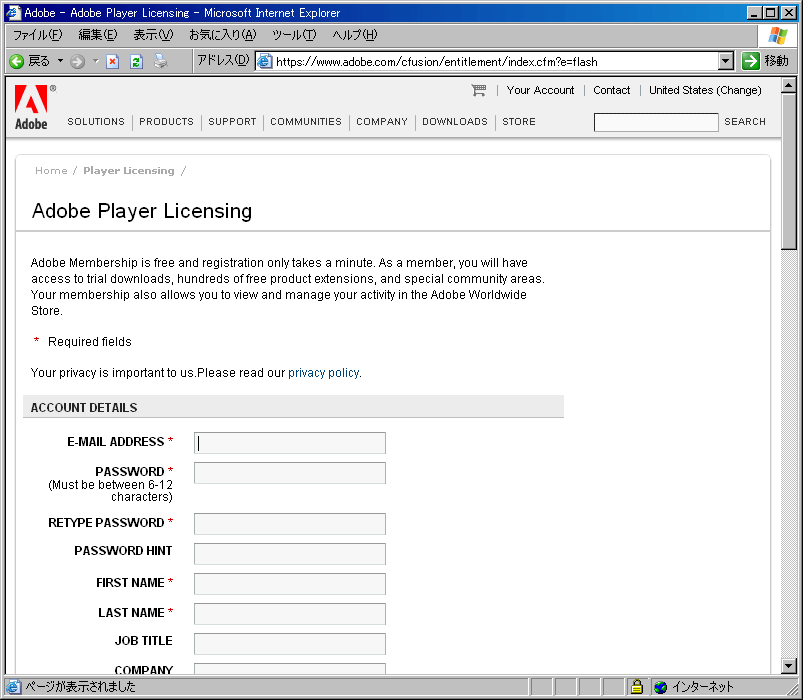Open the Back history dropdown arrow
The height and width of the screenshot is (700, 803).
tap(60, 61)
